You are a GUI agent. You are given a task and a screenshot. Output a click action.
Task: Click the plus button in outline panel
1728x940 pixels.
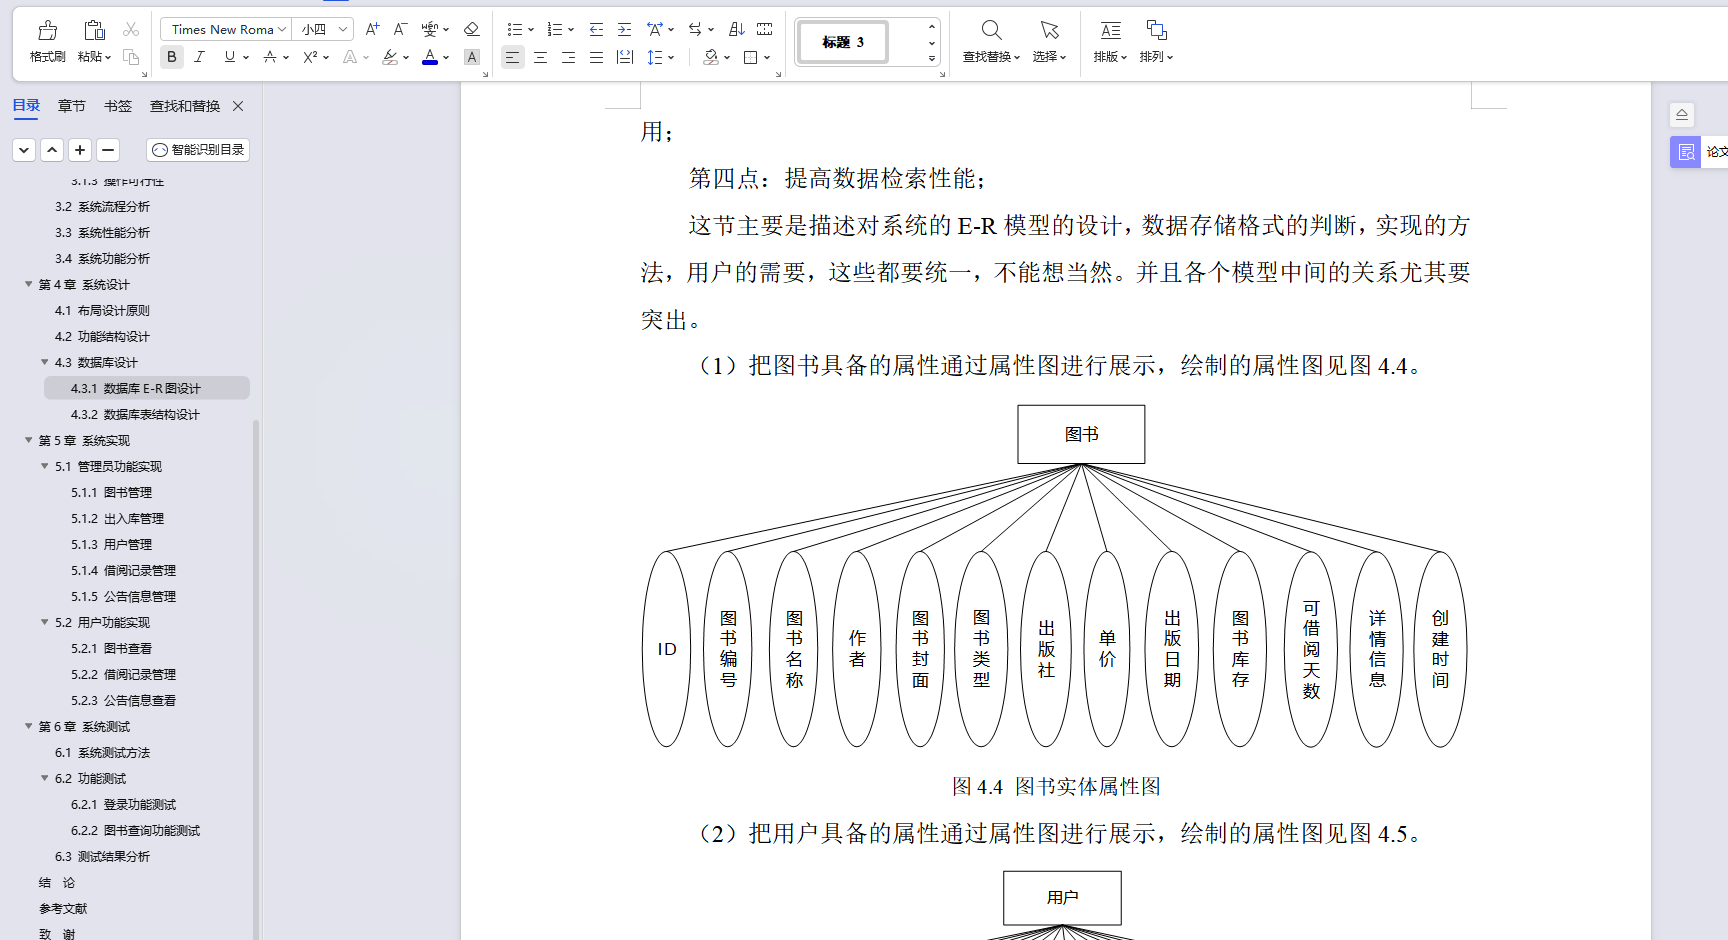point(80,150)
